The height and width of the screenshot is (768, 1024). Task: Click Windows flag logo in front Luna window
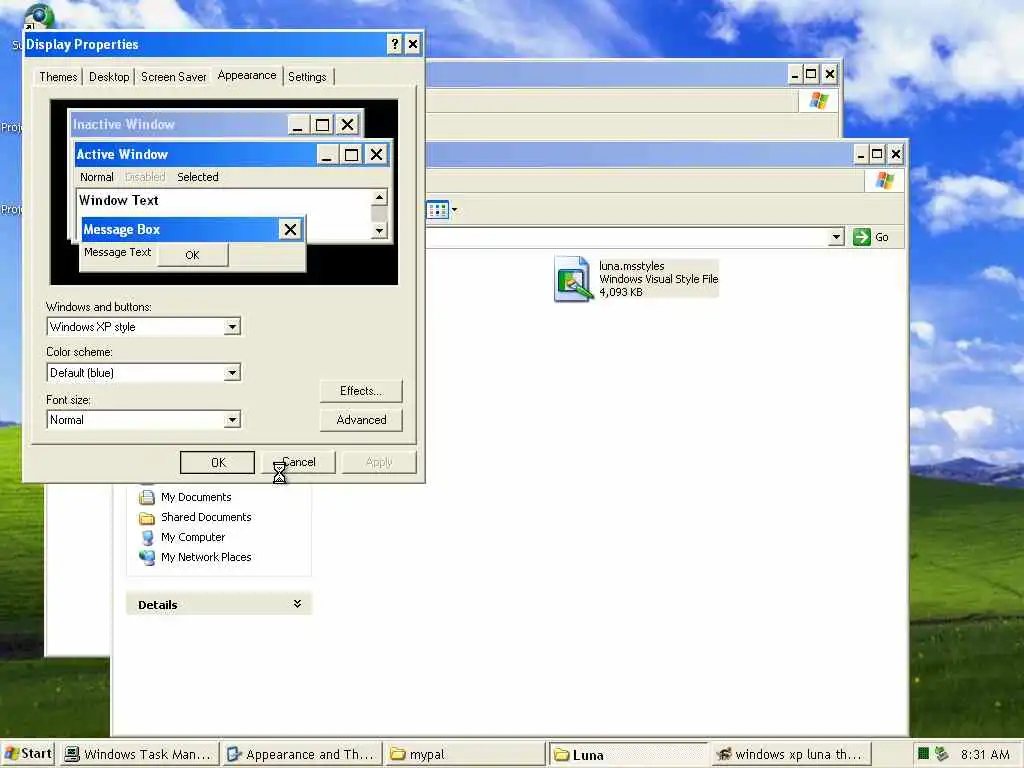885,181
